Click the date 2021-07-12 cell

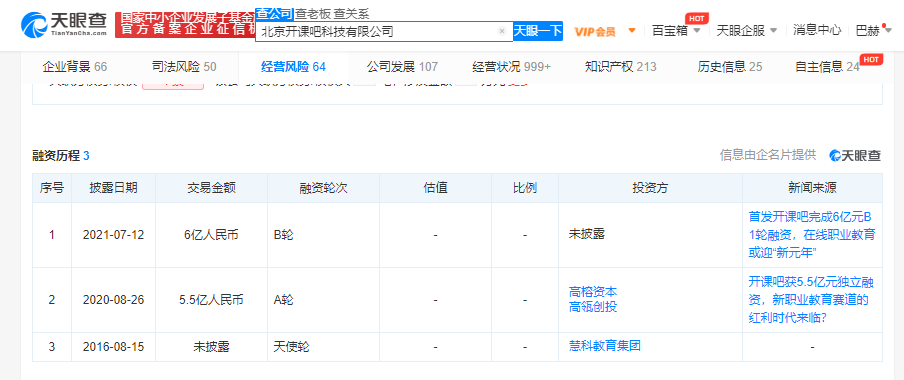113,235
